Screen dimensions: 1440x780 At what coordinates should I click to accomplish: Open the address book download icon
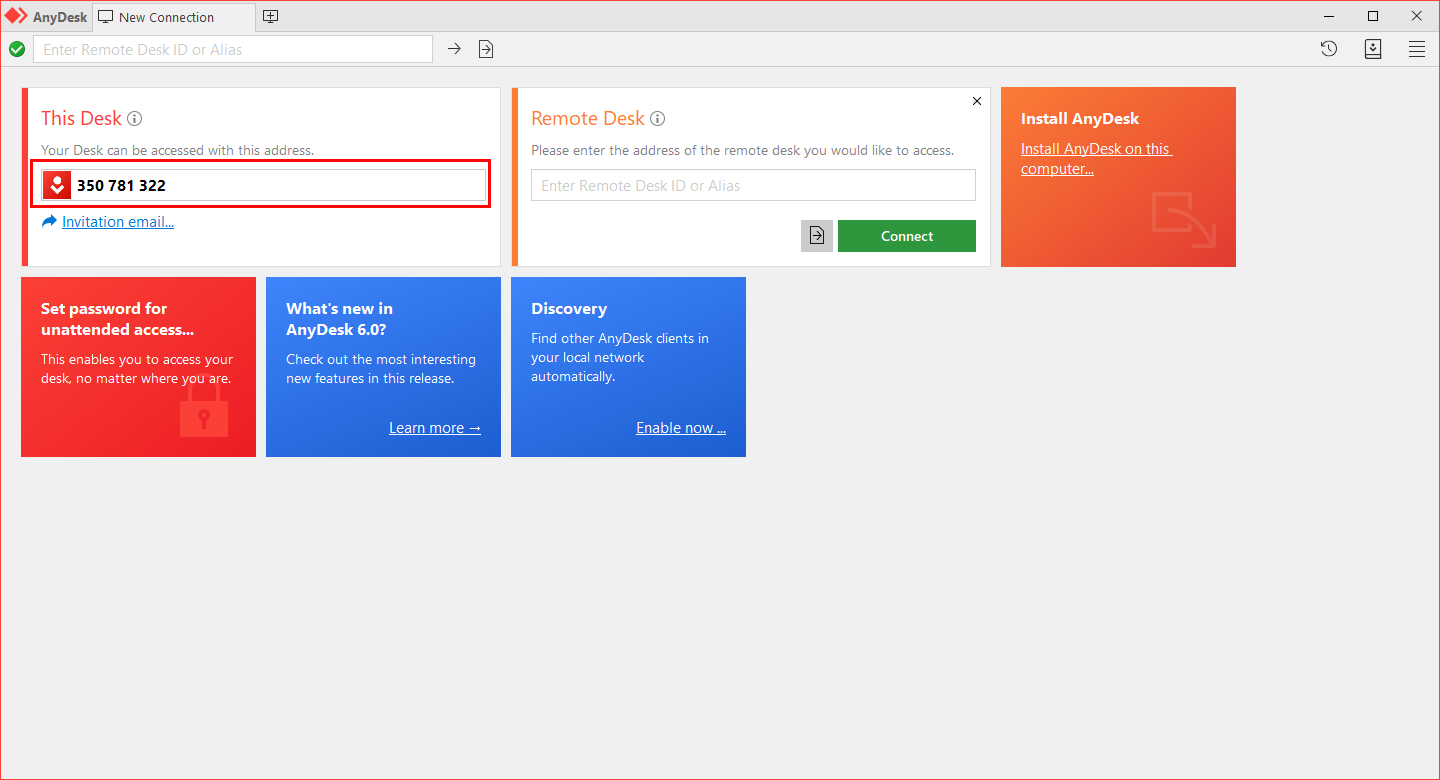point(1373,49)
